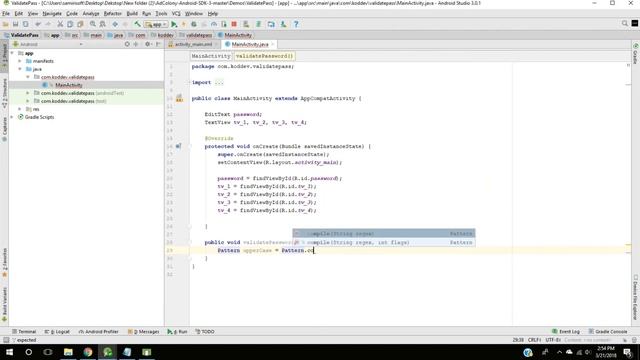Click the implements gutter icon beside onCreate

178,146
